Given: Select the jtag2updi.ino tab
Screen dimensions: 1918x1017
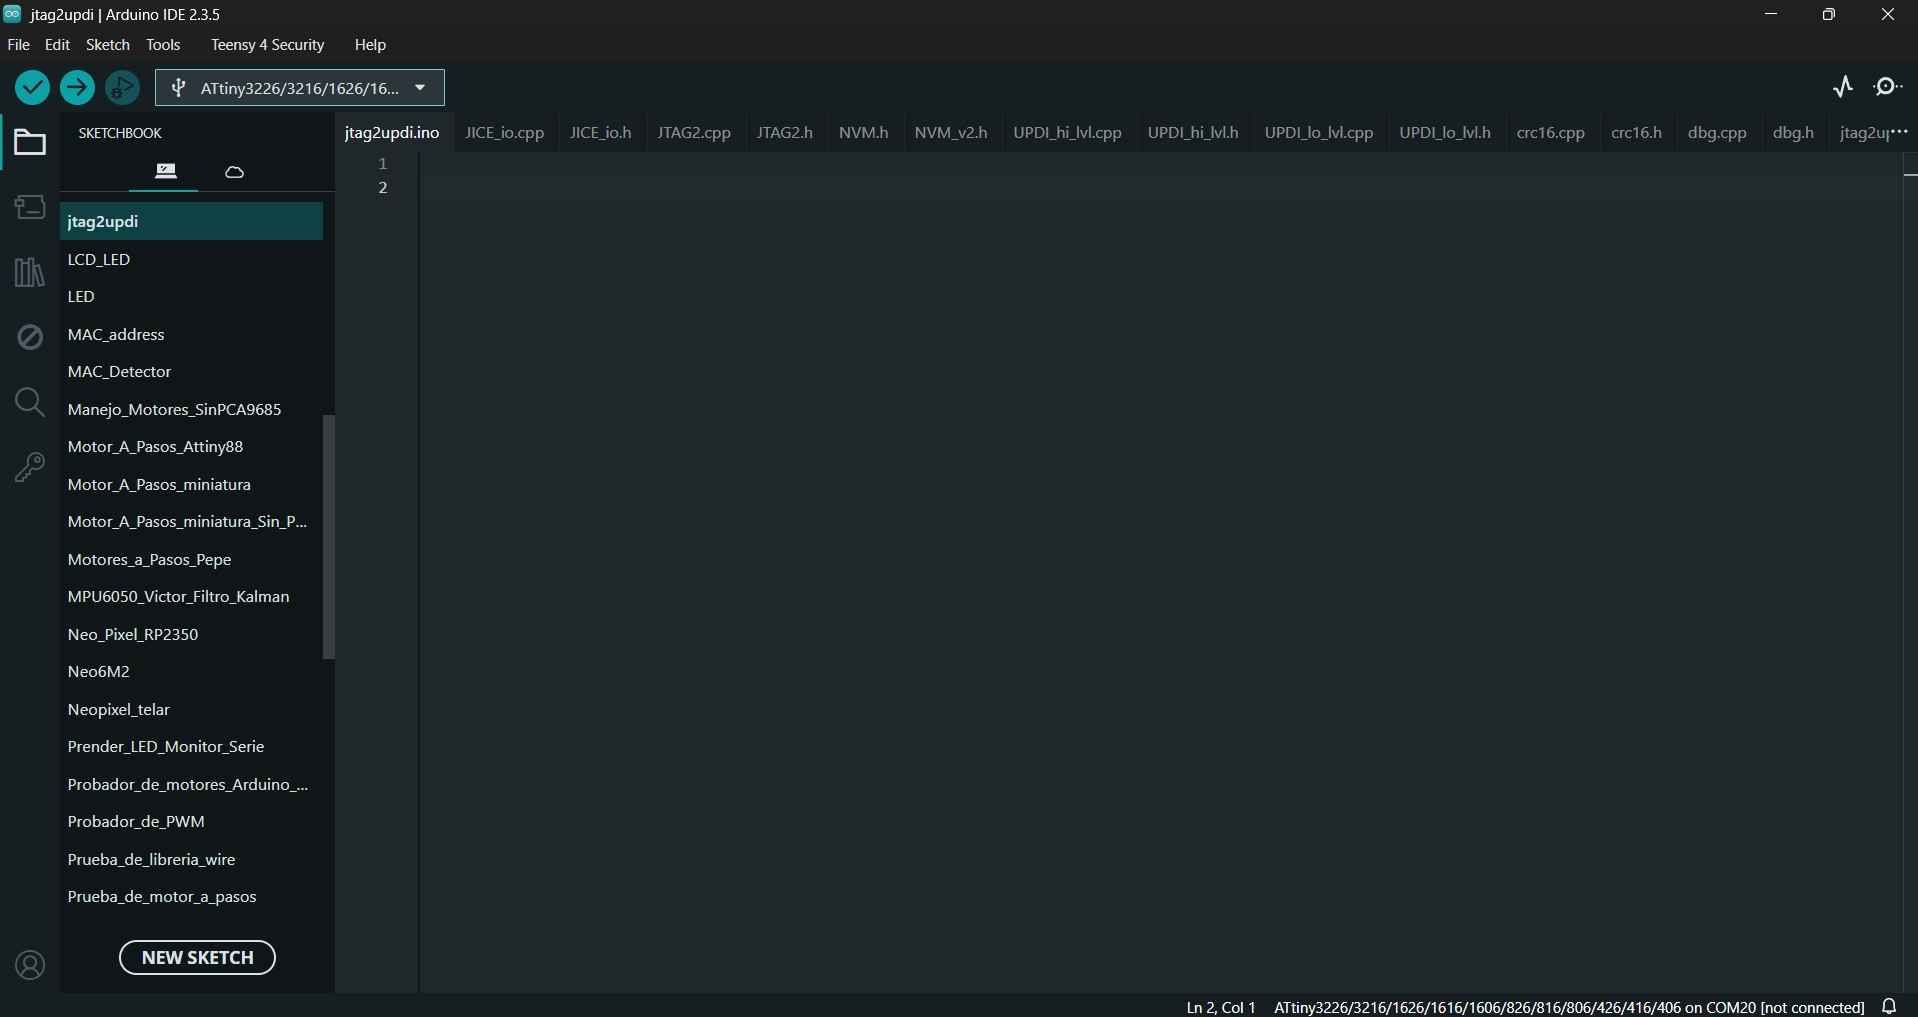Looking at the screenshot, I should click(392, 132).
